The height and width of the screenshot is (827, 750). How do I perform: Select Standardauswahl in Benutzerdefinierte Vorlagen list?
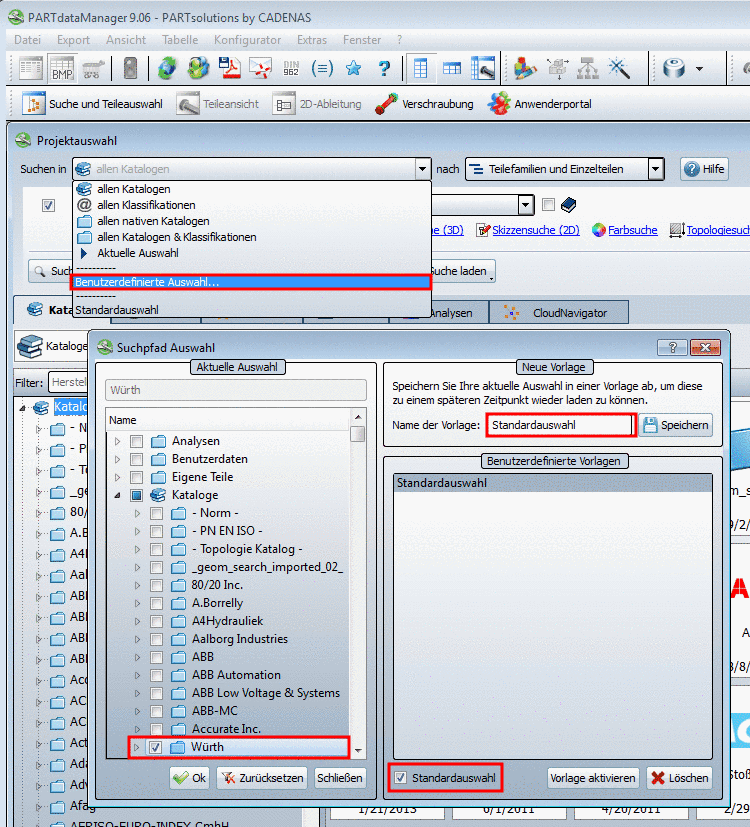[552, 483]
